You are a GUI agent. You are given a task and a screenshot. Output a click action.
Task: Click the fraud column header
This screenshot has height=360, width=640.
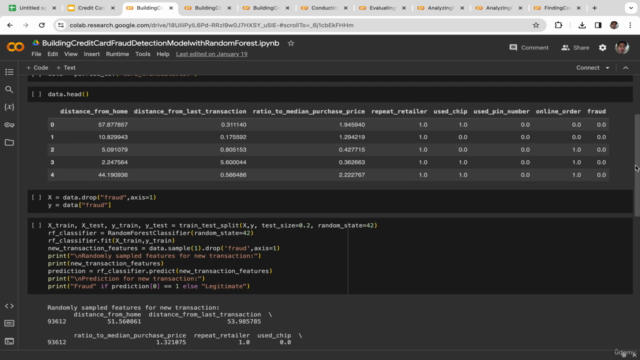[x=596, y=111]
